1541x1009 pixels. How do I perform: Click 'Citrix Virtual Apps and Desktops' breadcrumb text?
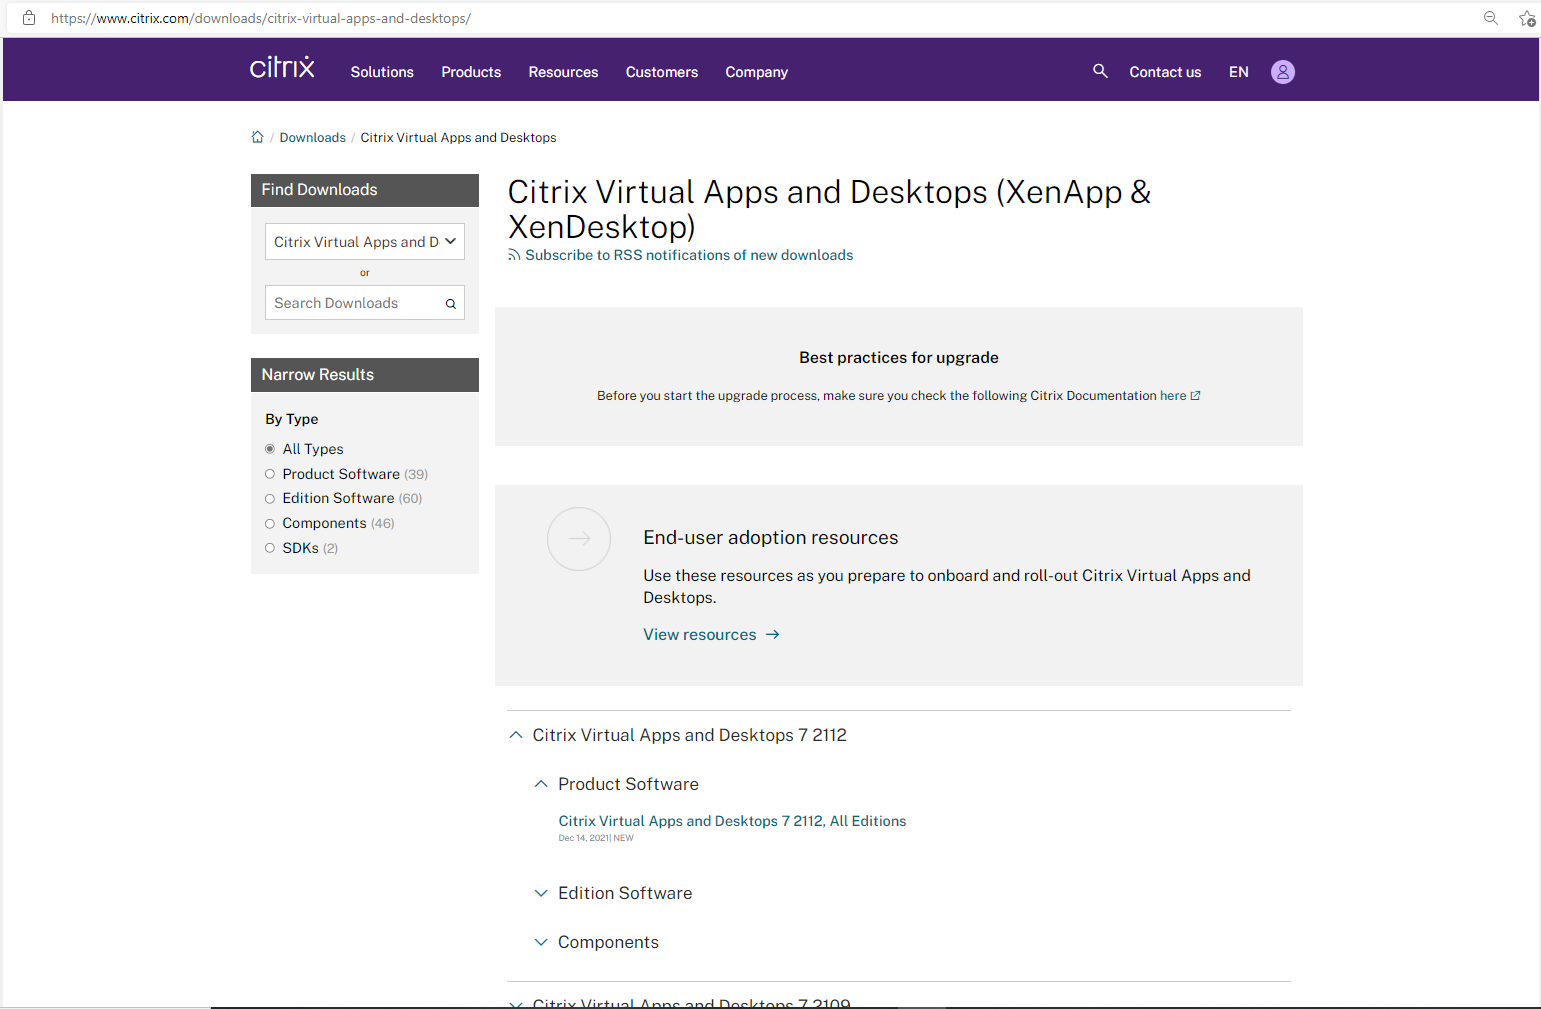pyautogui.click(x=458, y=138)
